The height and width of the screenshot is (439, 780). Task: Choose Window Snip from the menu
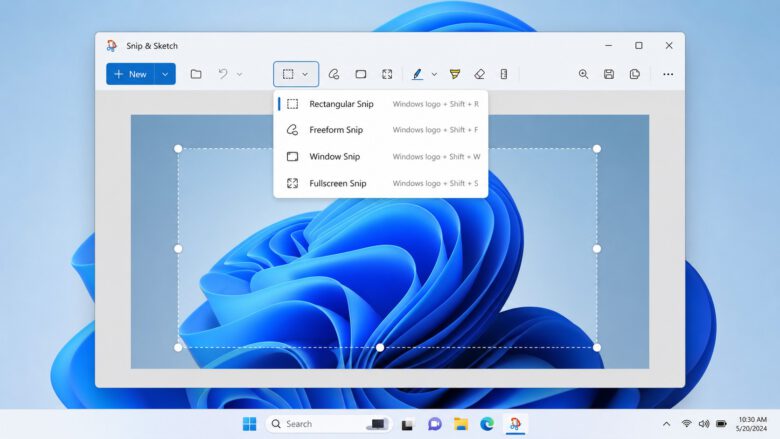click(381, 157)
